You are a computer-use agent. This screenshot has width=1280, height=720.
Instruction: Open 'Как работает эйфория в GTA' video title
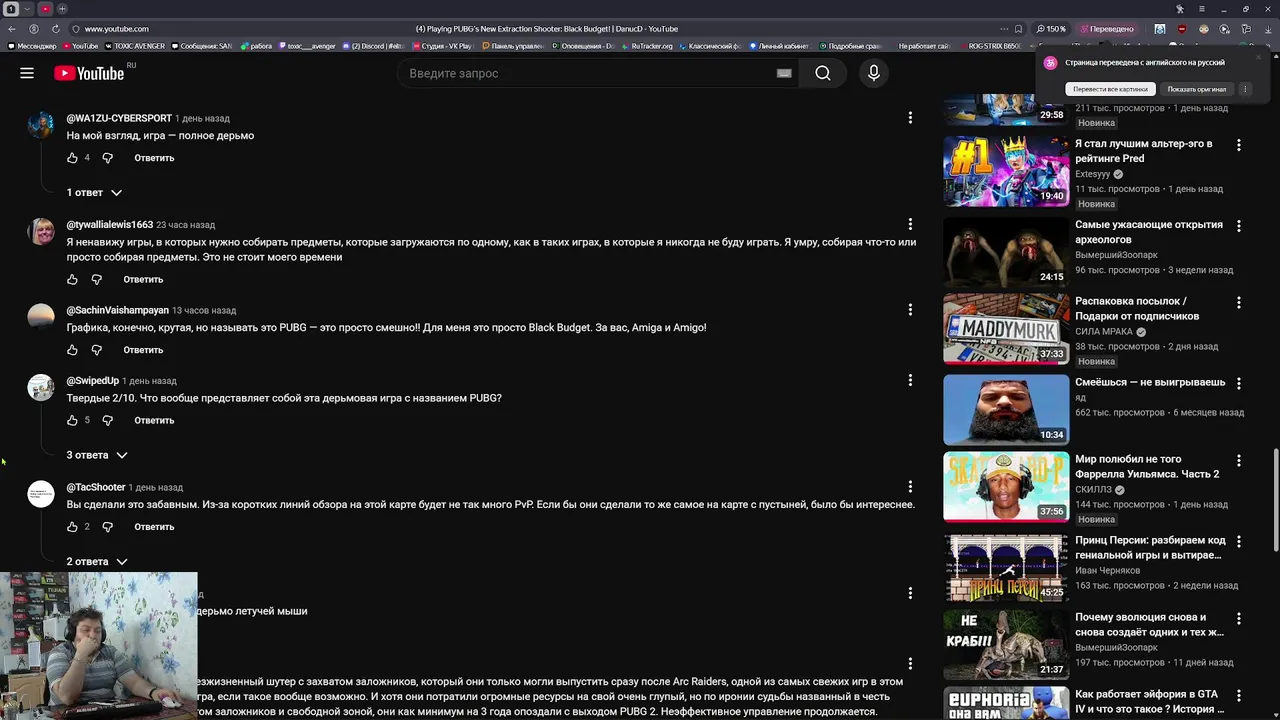1149,701
